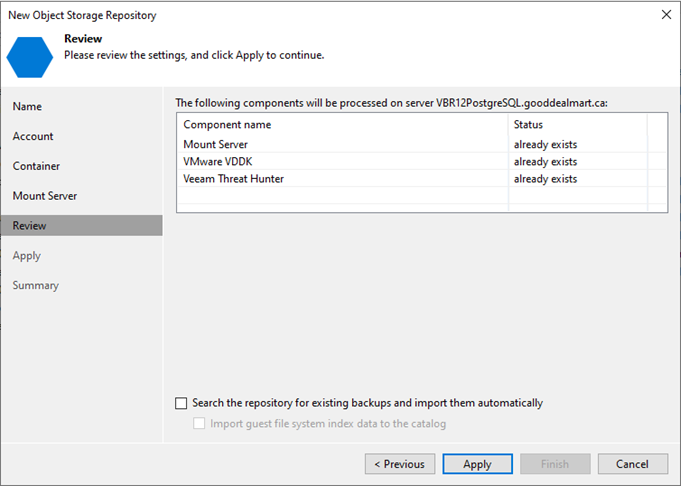681x486 pixels.
Task: Select the highlighted Review step
Action: (x=82, y=225)
